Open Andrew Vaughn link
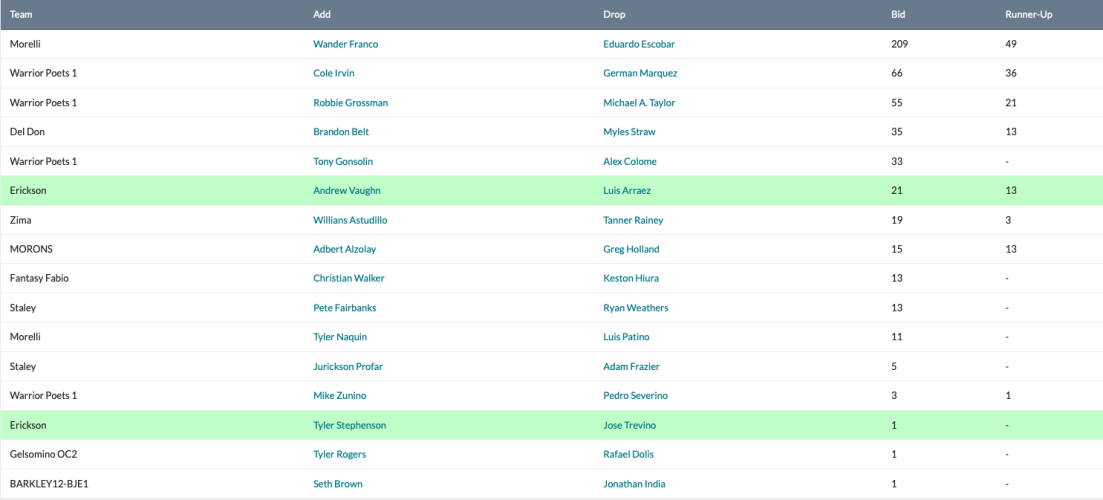The image size is (1103, 500). 345,191
